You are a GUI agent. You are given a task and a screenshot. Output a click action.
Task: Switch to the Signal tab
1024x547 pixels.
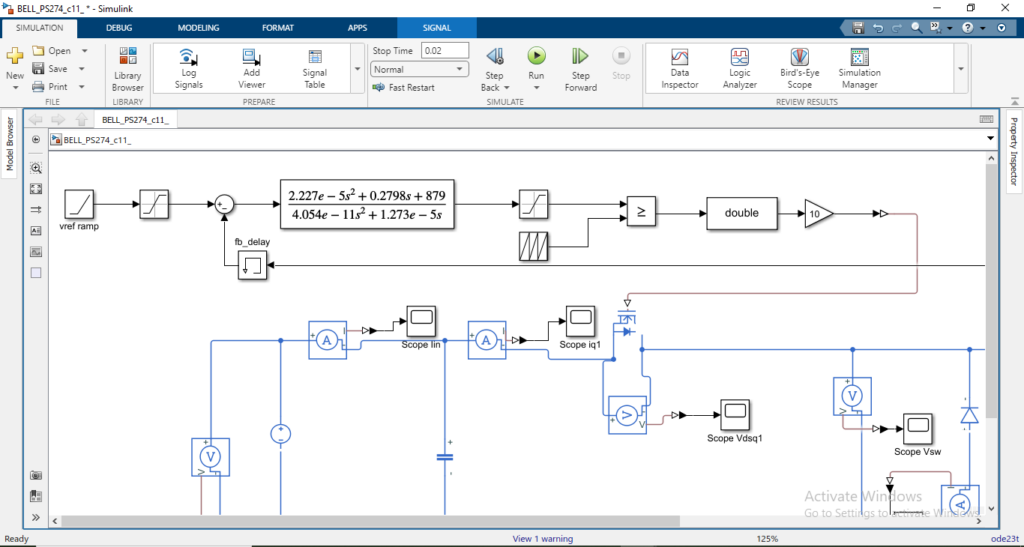(436, 27)
